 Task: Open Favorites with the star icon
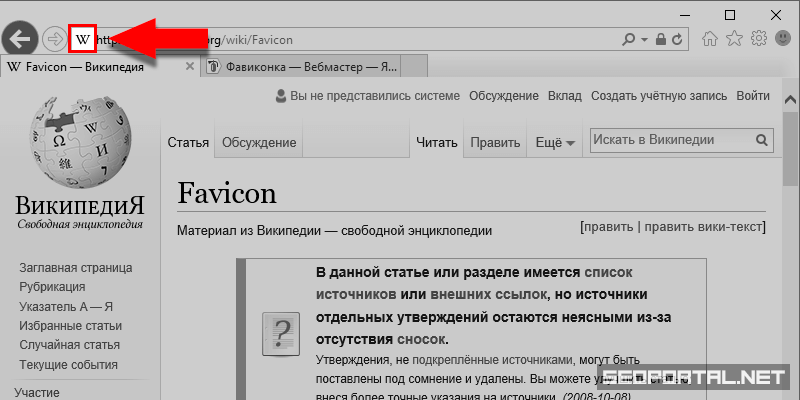click(x=735, y=40)
